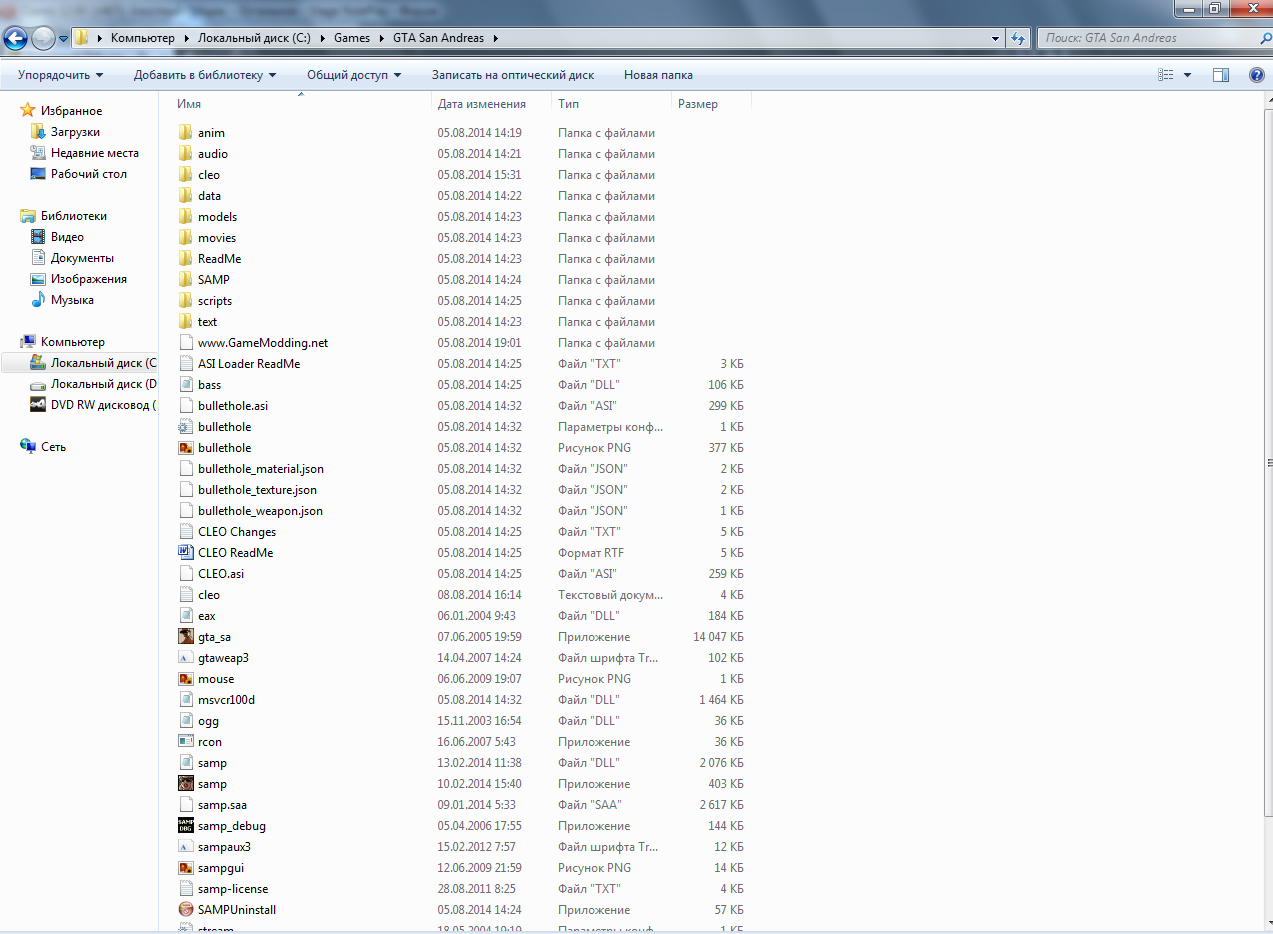Viewport: 1273px width, 934px height.
Task: Select the sampaux3 font file icon
Action: 185,847
